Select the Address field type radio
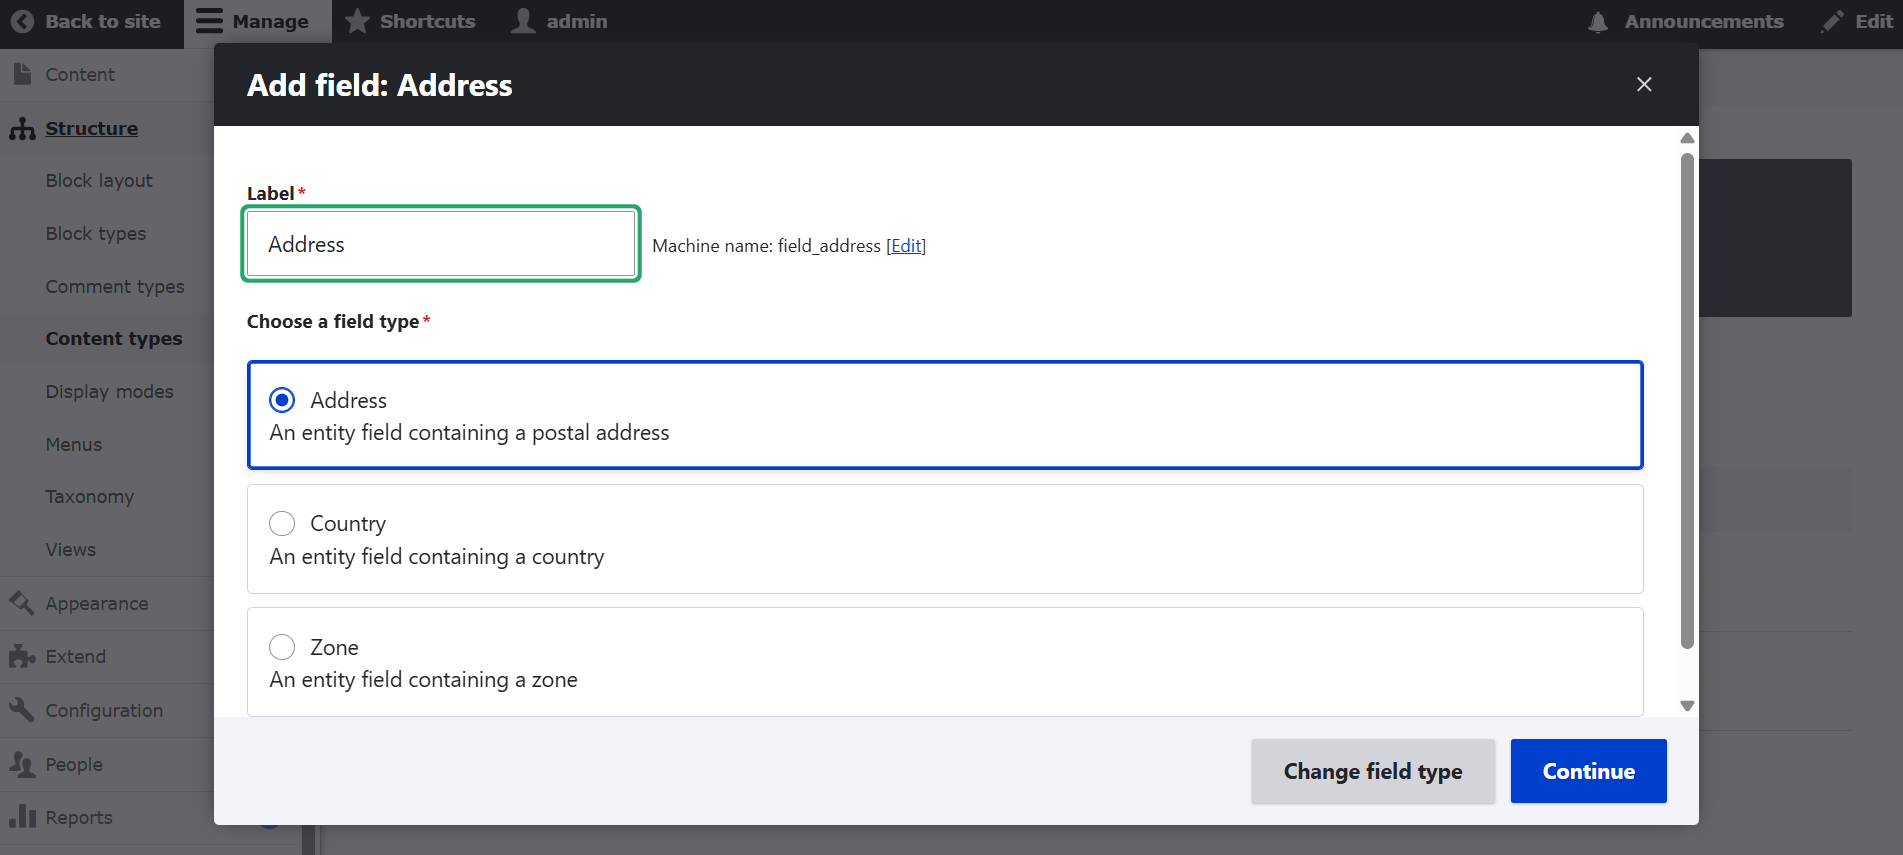 tap(282, 400)
